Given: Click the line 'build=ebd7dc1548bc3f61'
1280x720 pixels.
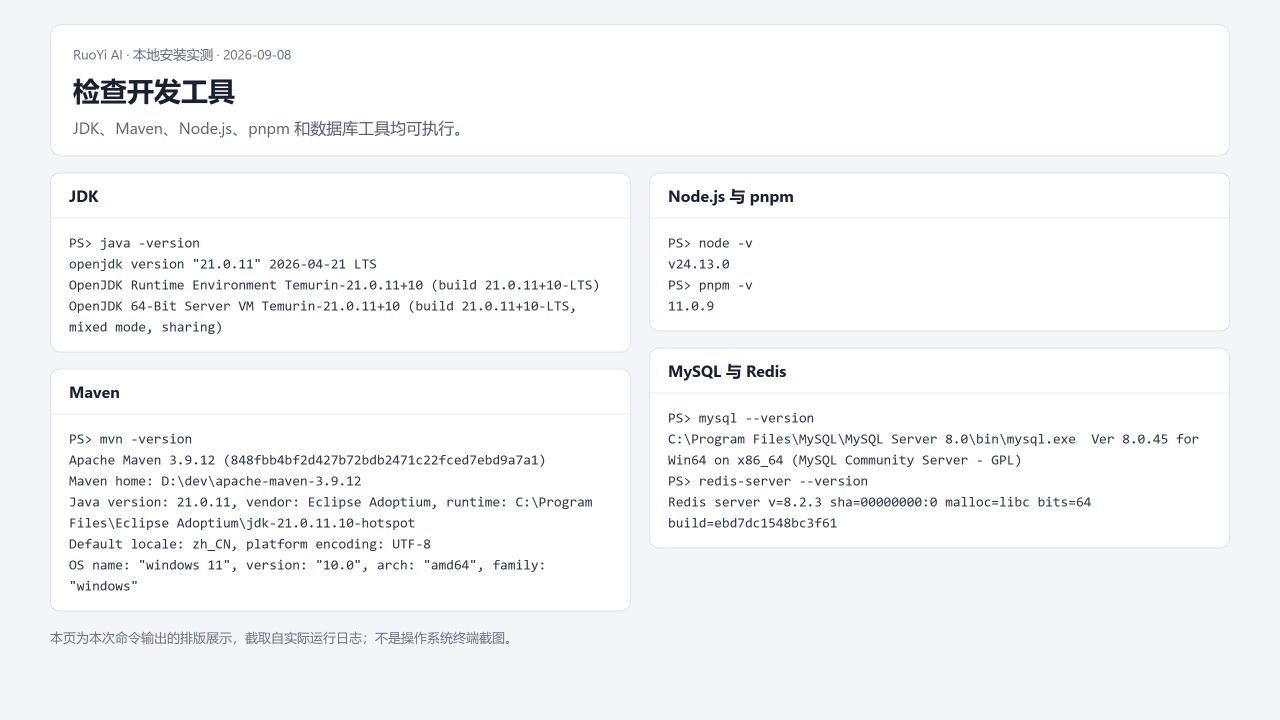Looking at the screenshot, I should (752, 523).
